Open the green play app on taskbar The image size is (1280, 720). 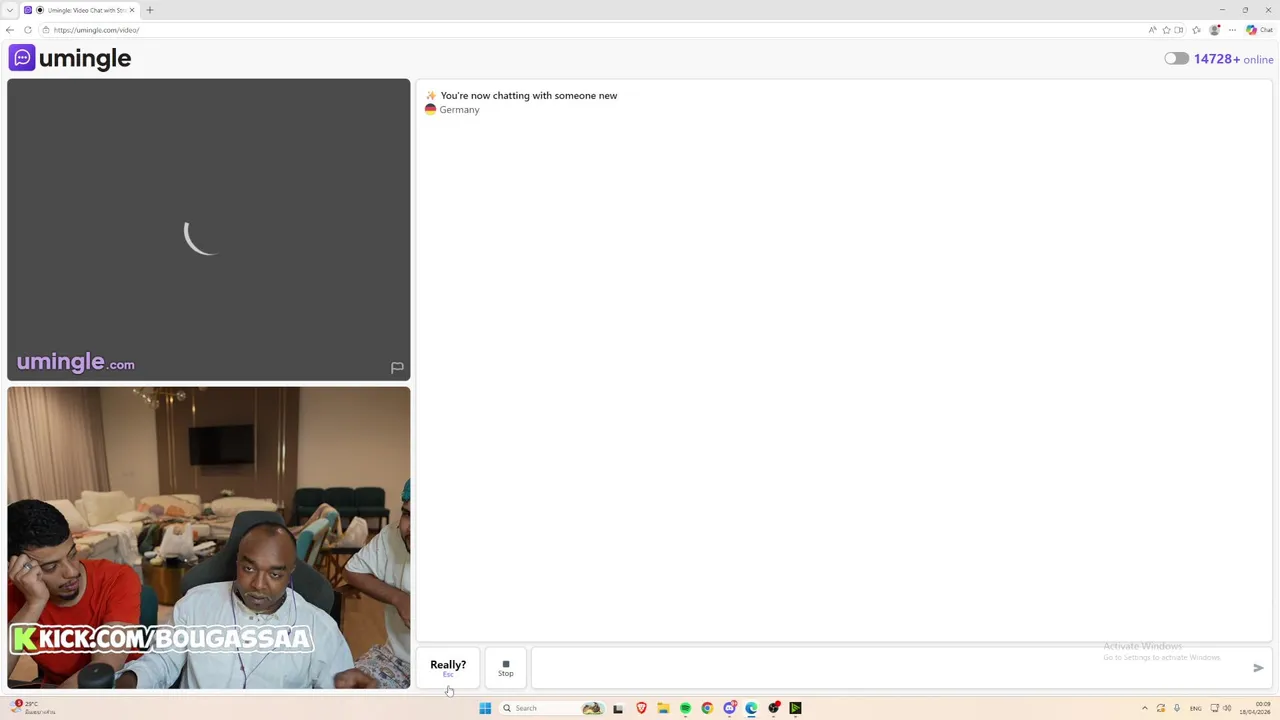coord(795,708)
